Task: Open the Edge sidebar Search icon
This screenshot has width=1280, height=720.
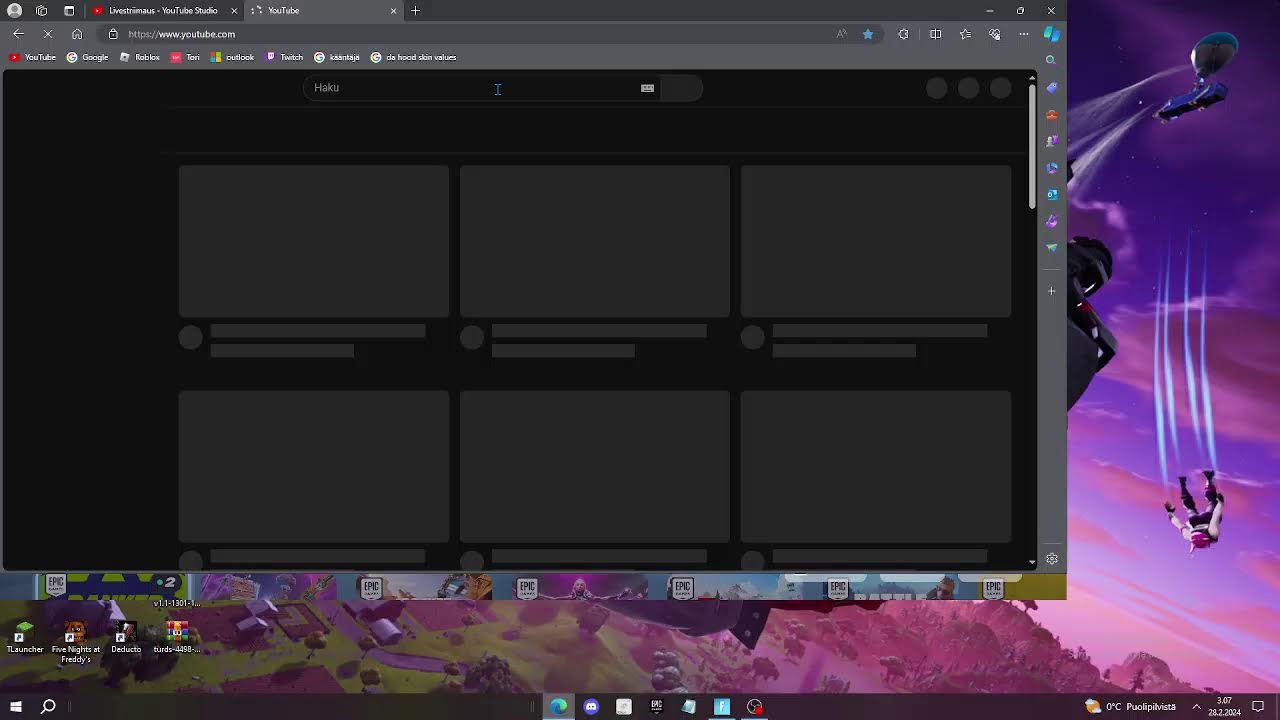Action: coord(1051,60)
